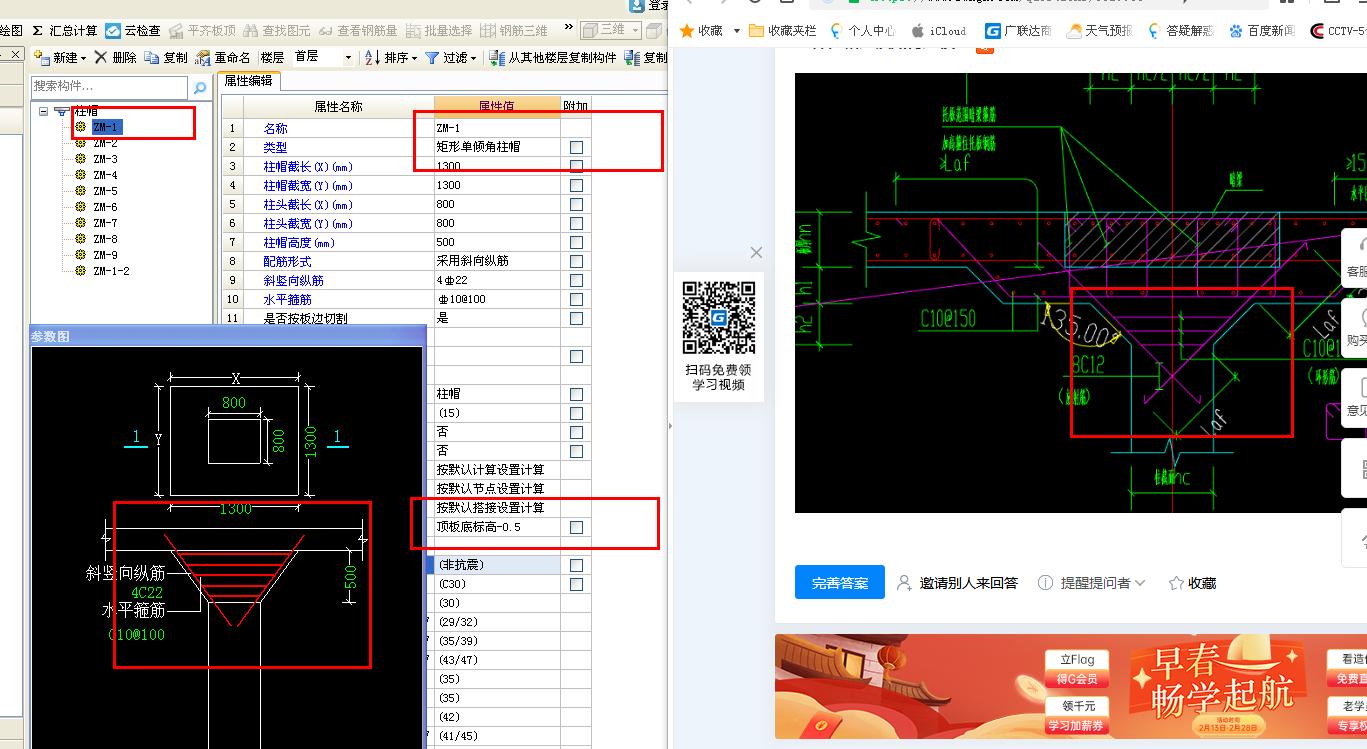The width and height of the screenshot is (1367, 749).
Task: Click 学习加新券 button in banner
Action: (x=1077, y=725)
